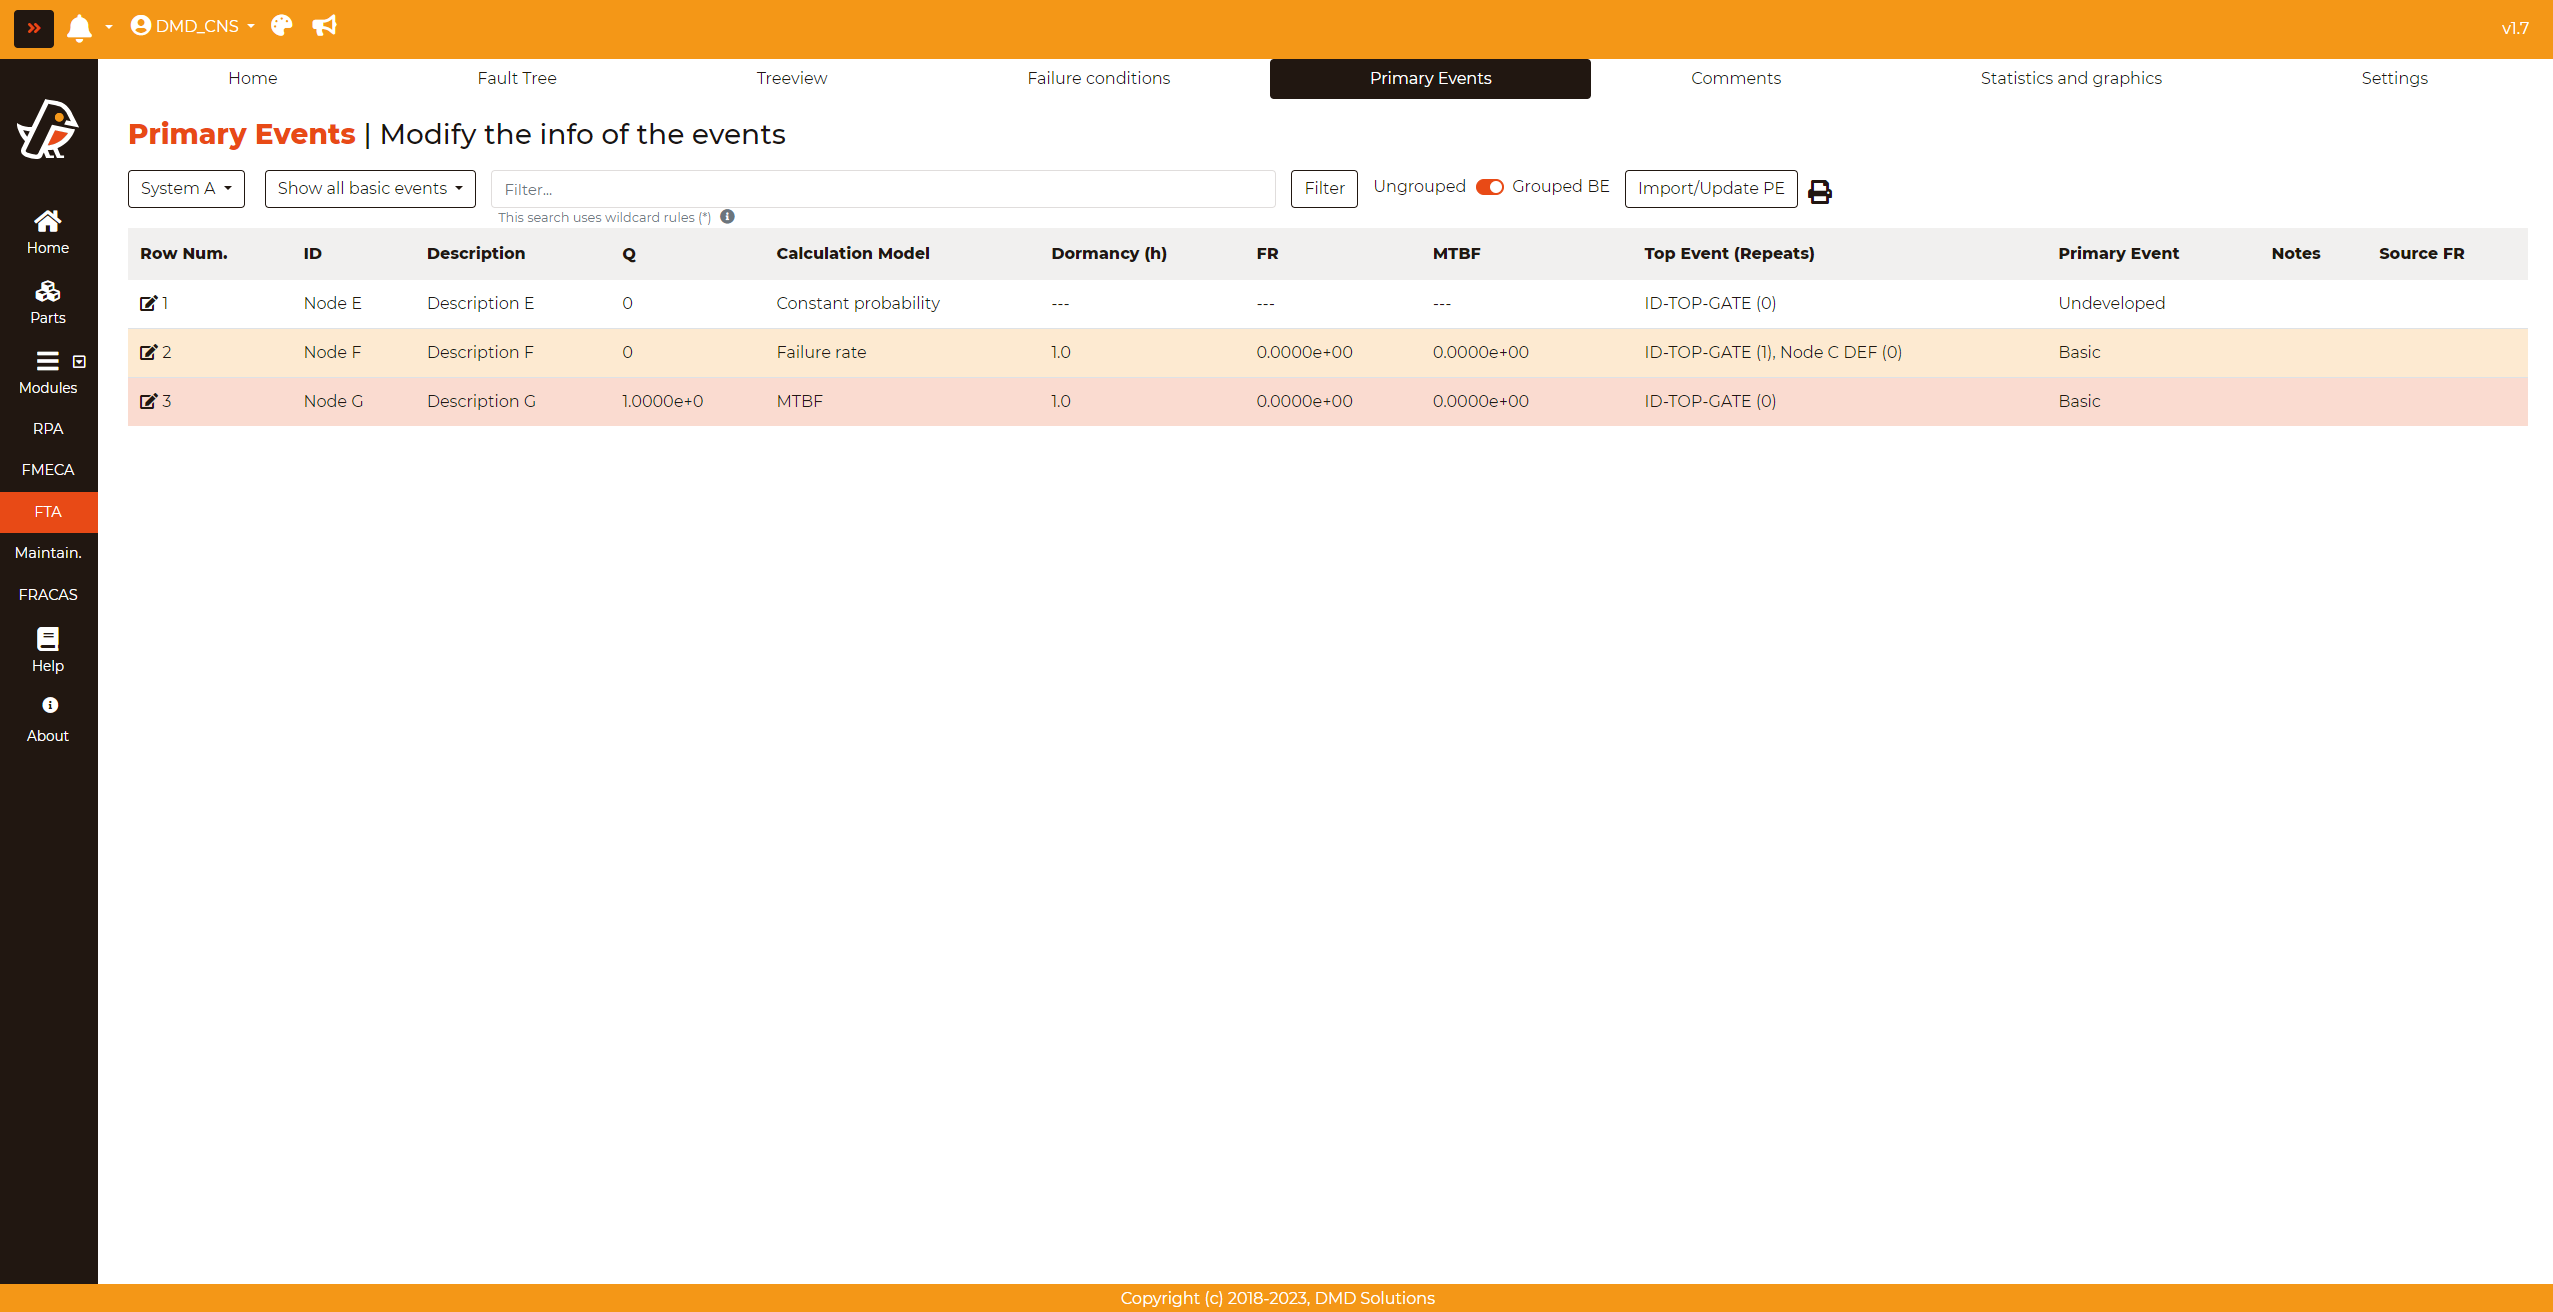The image size is (2553, 1312).
Task: Open the Modules menu in sidebar
Action: coord(48,371)
